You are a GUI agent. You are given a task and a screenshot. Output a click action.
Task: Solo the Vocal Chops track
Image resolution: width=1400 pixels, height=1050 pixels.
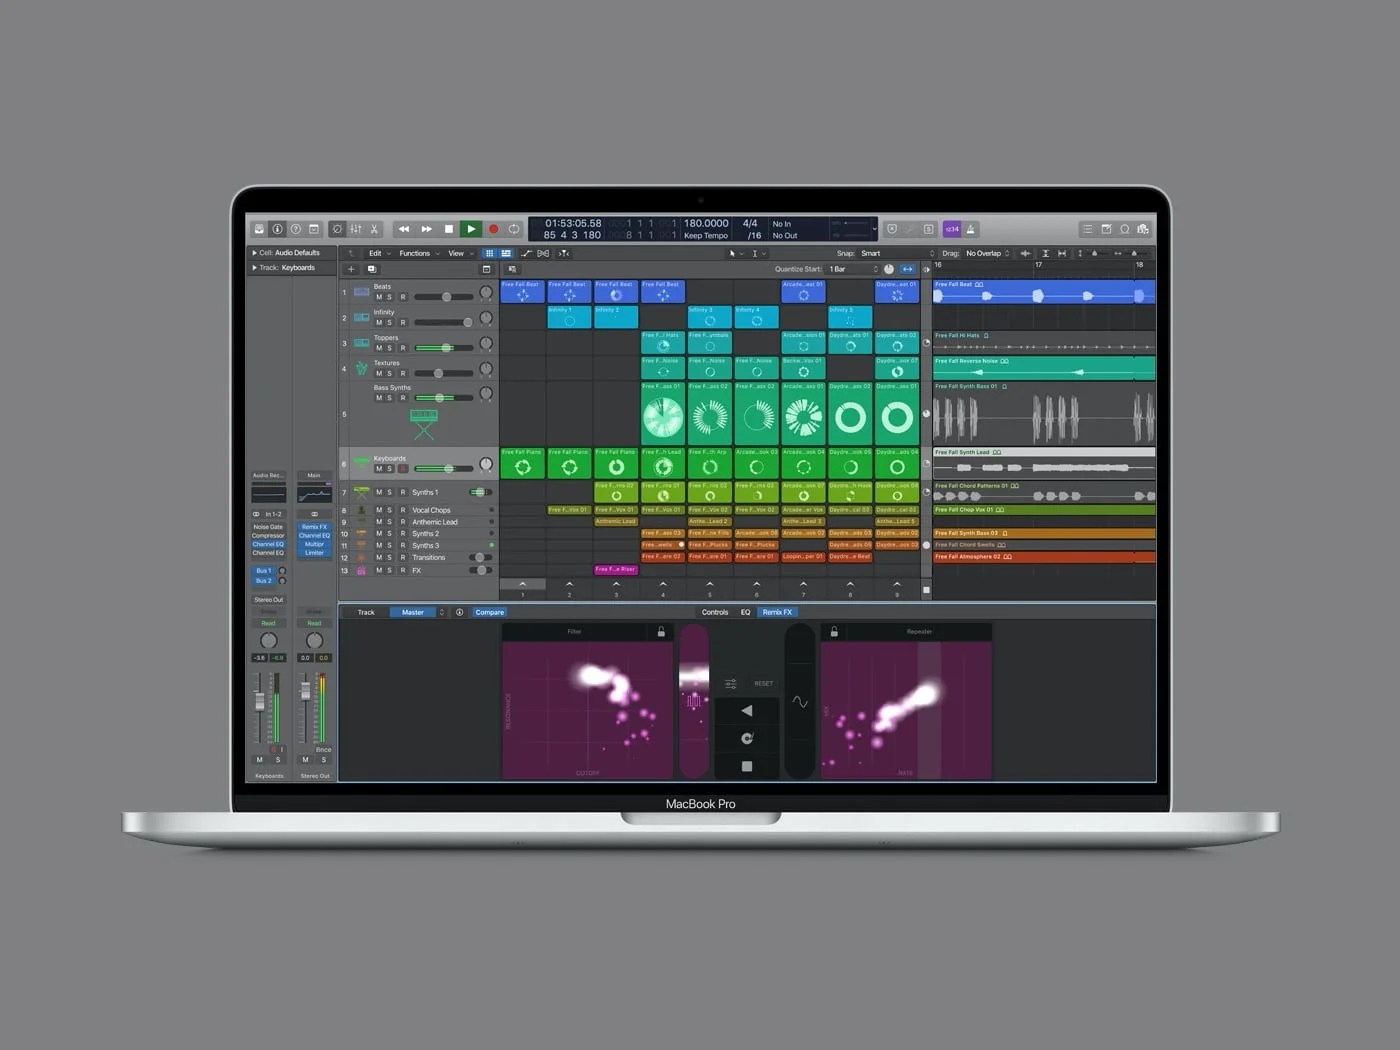(x=390, y=510)
